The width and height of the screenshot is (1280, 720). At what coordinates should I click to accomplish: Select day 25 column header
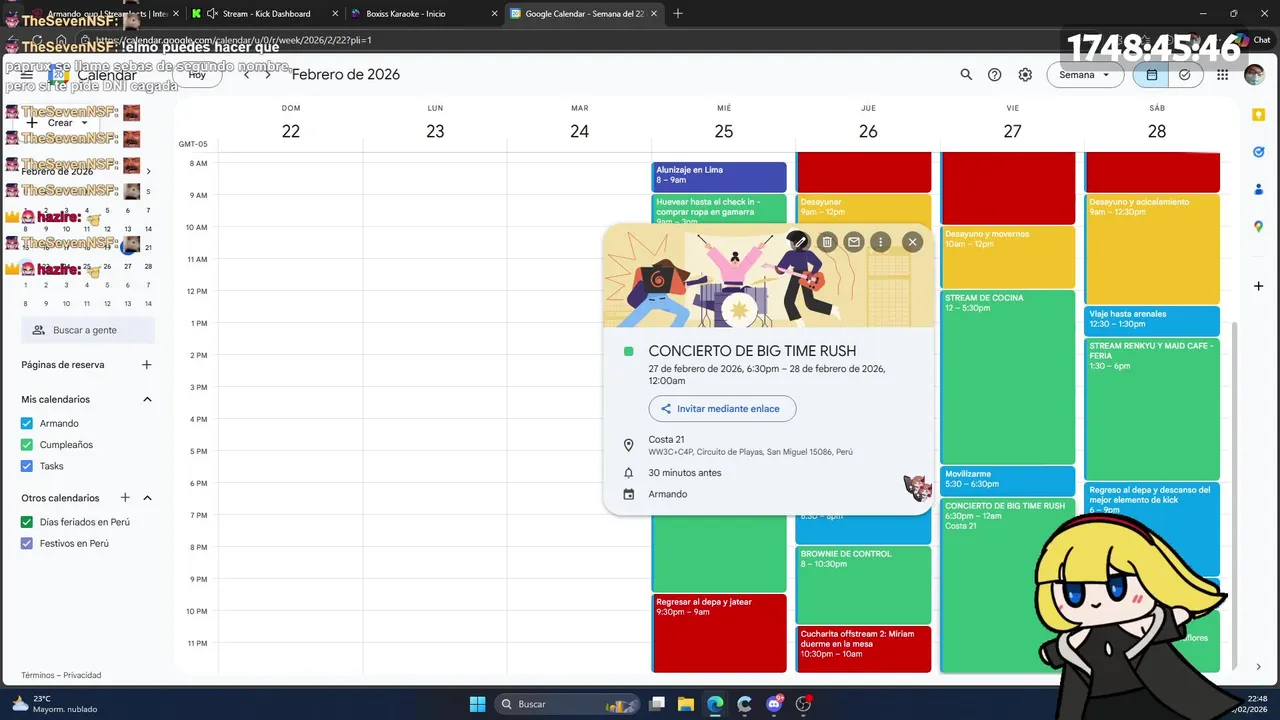tap(724, 131)
